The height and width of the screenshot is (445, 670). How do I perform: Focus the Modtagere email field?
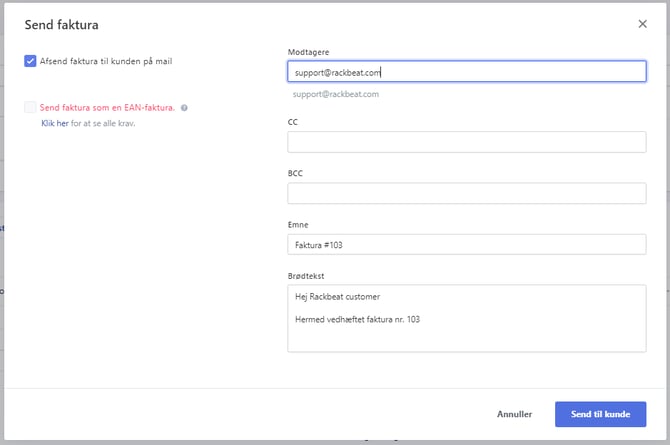click(467, 71)
